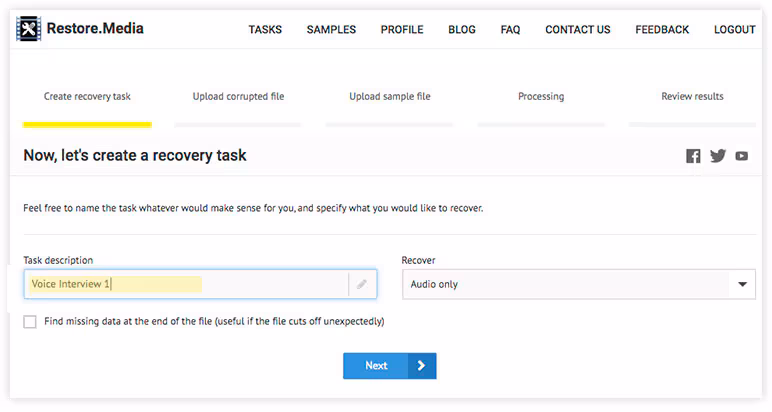Open the PROFILE page
The height and width of the screenshot is (412, 772).
tap(402, 30)
